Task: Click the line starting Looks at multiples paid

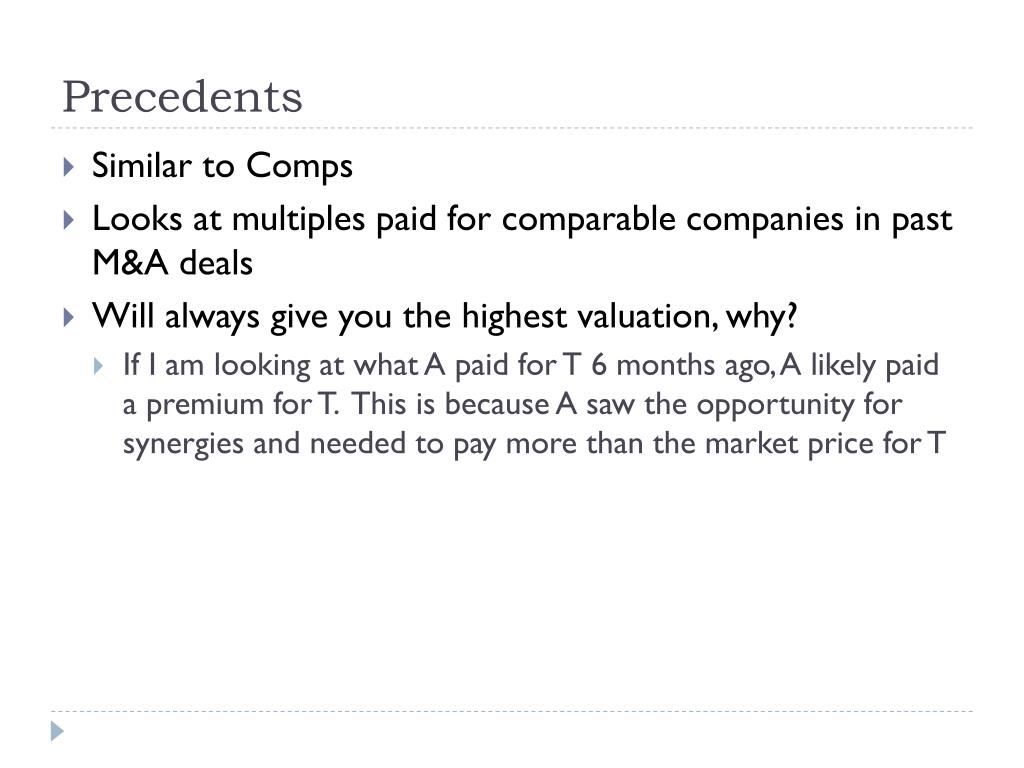Action: point(522,219)
